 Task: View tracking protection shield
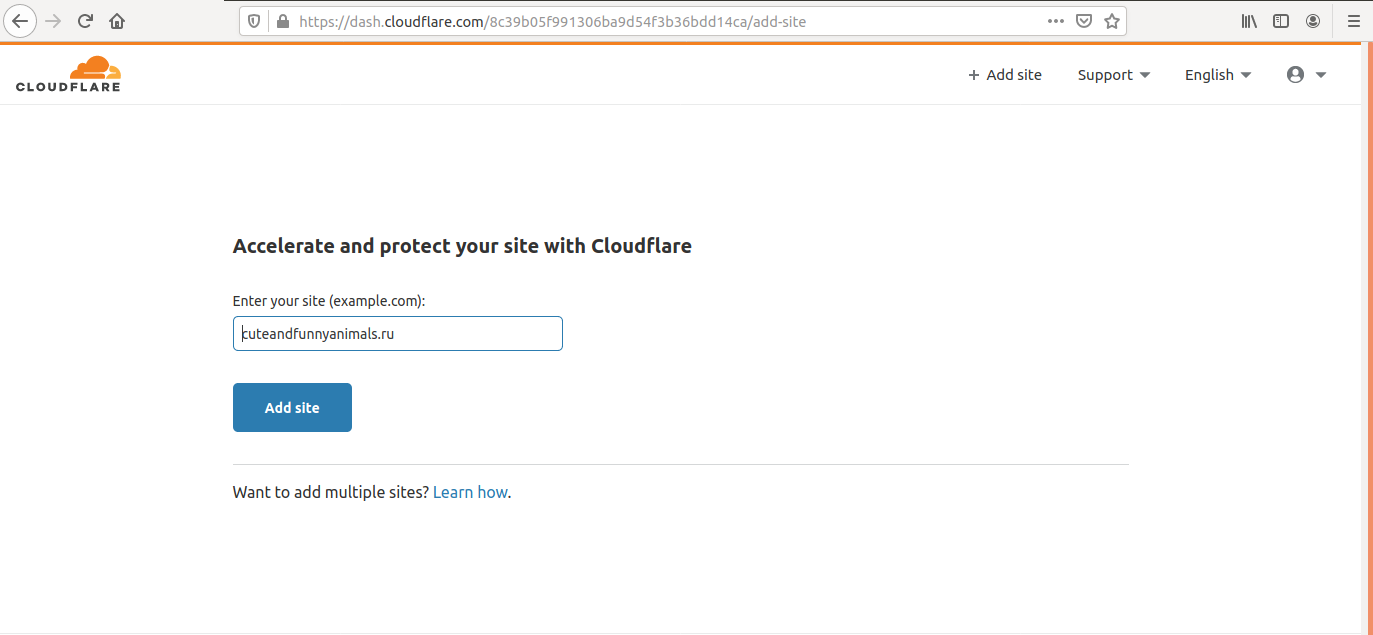click(x=254, y=21)
